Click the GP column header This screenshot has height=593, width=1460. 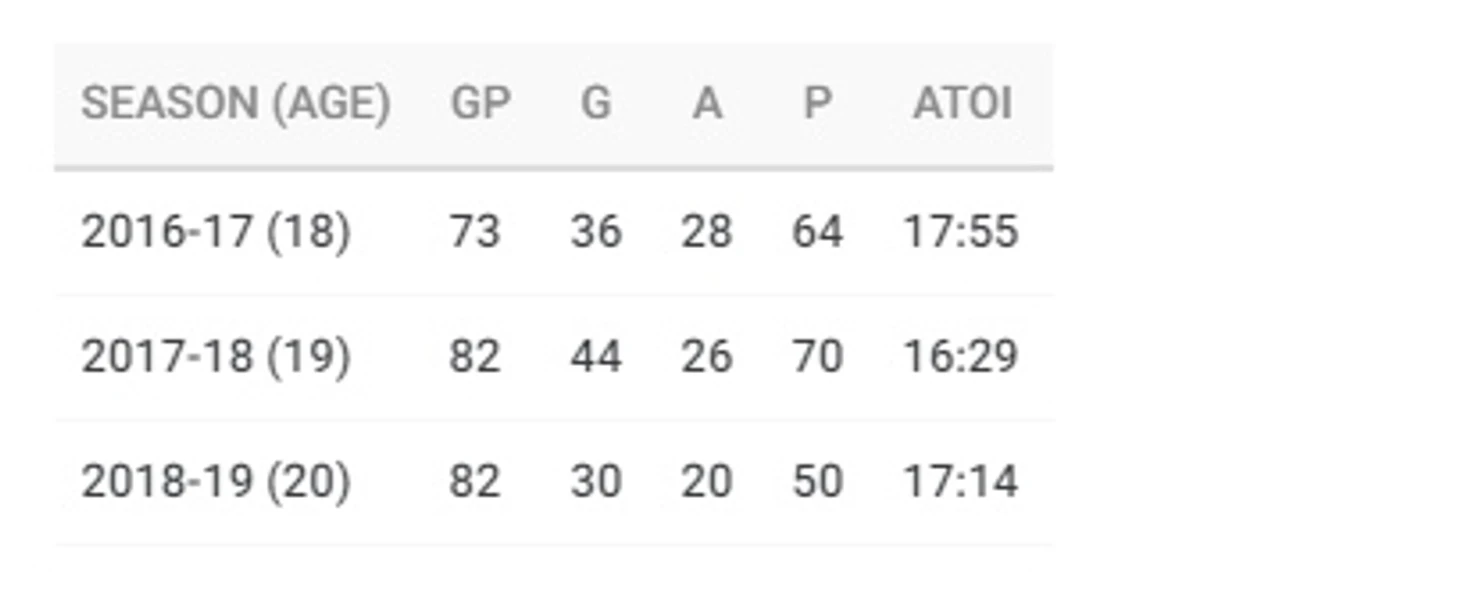point(480,104)
